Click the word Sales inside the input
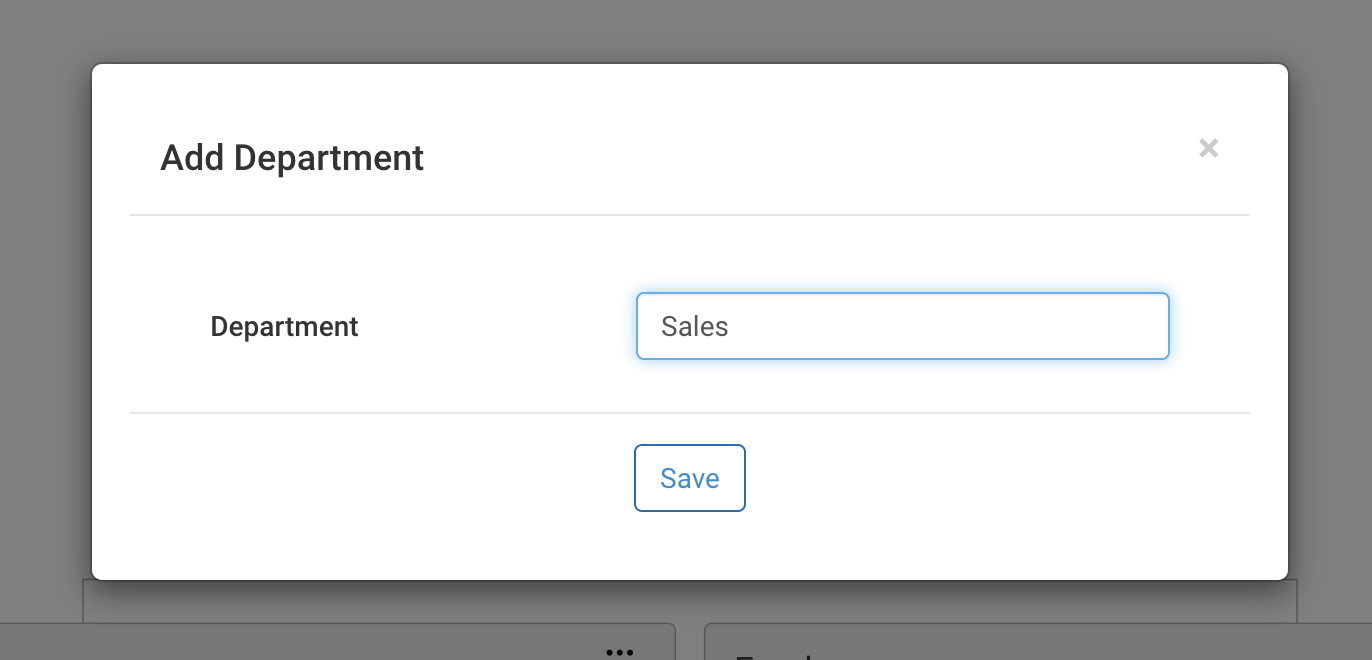This screenshot has height=660, width=1372. point(694,326)
